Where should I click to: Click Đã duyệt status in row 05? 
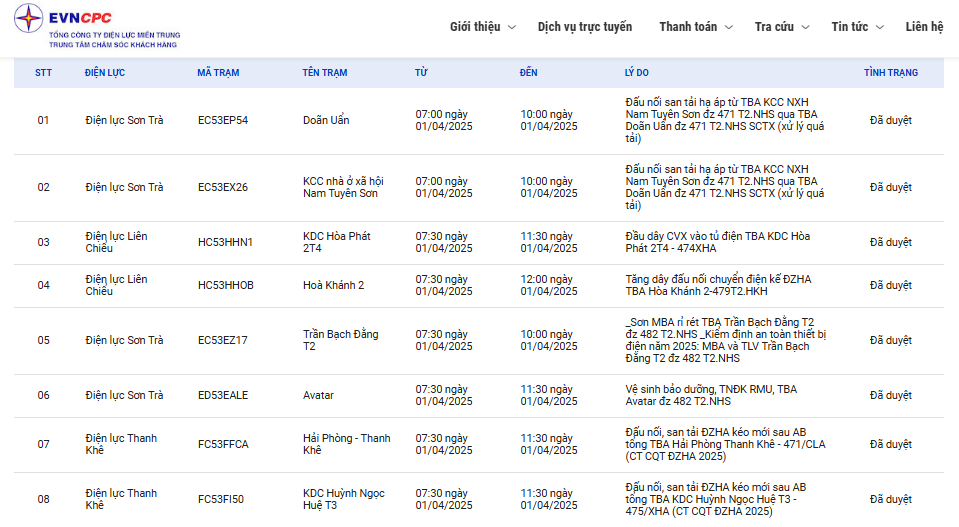(x=890, y=340)
